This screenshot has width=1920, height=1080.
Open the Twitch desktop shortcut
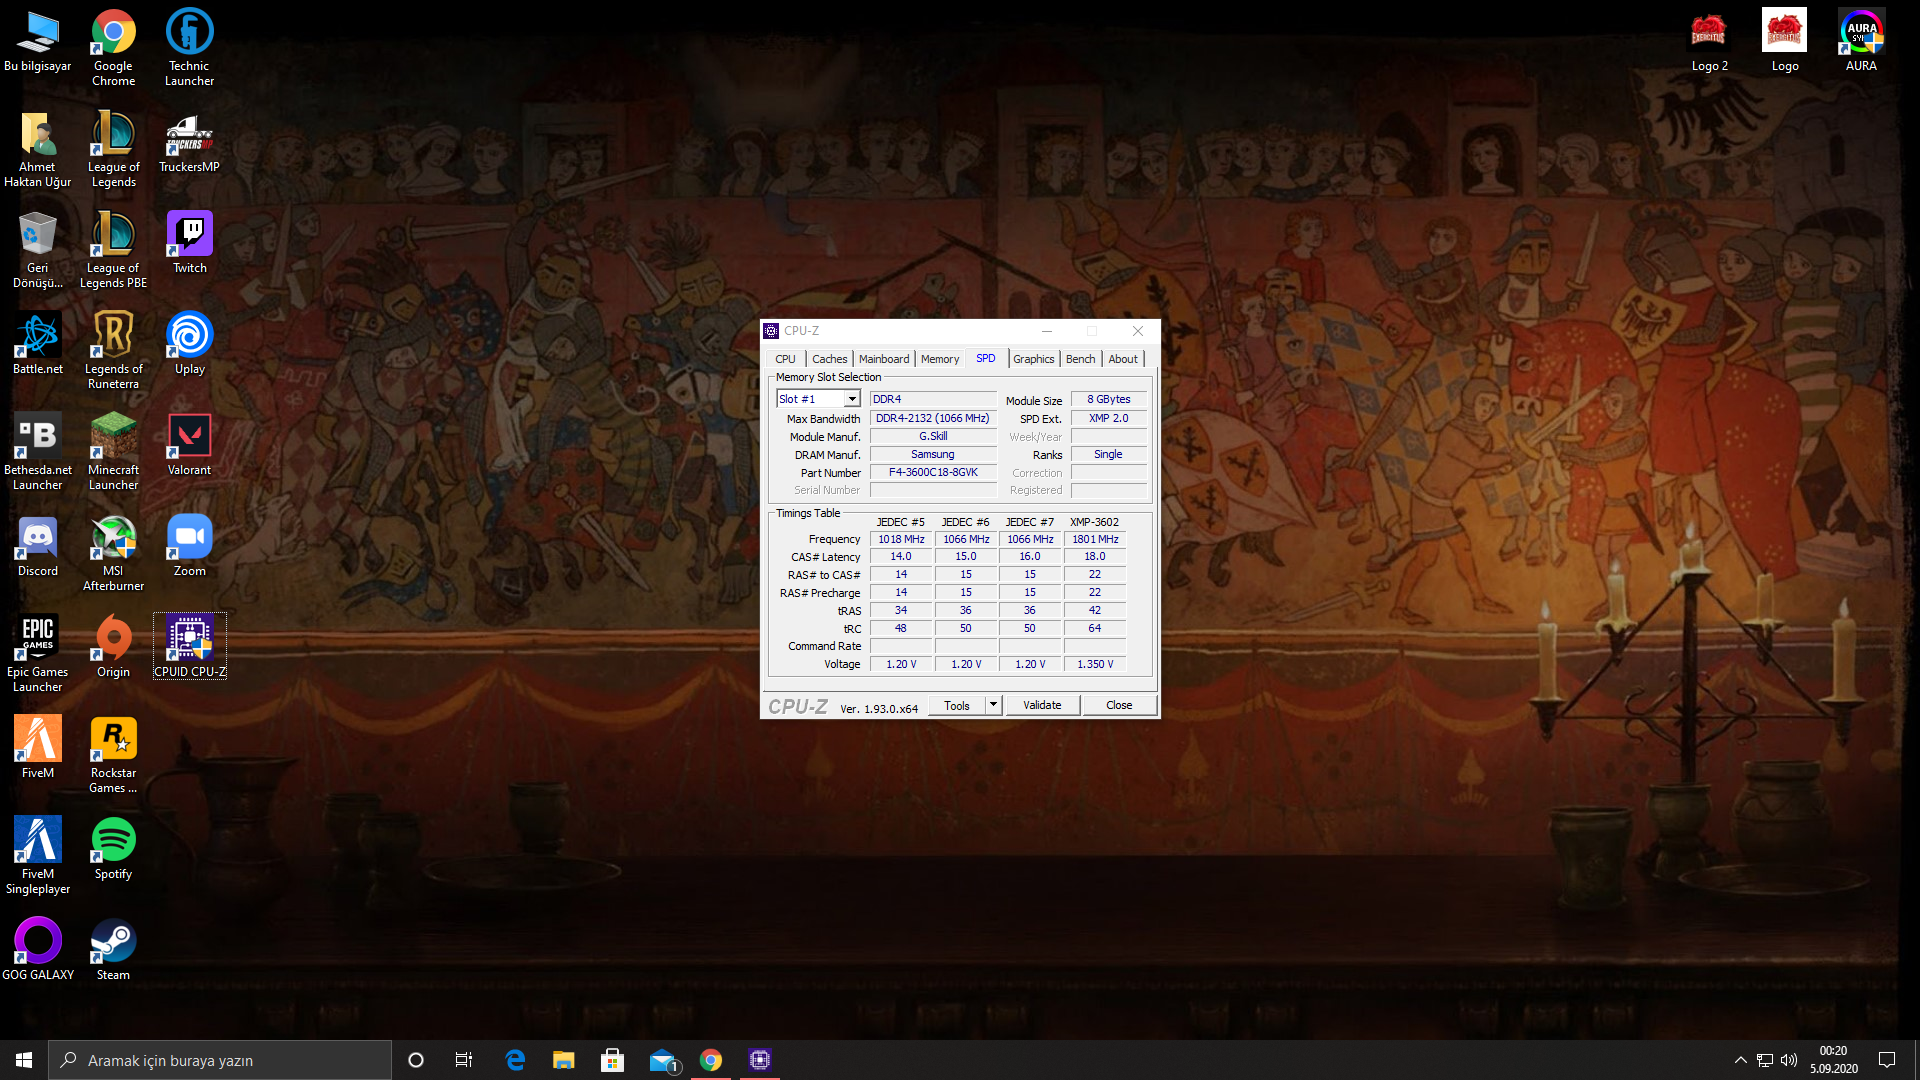pyautogui.click(x=189, y=243)
